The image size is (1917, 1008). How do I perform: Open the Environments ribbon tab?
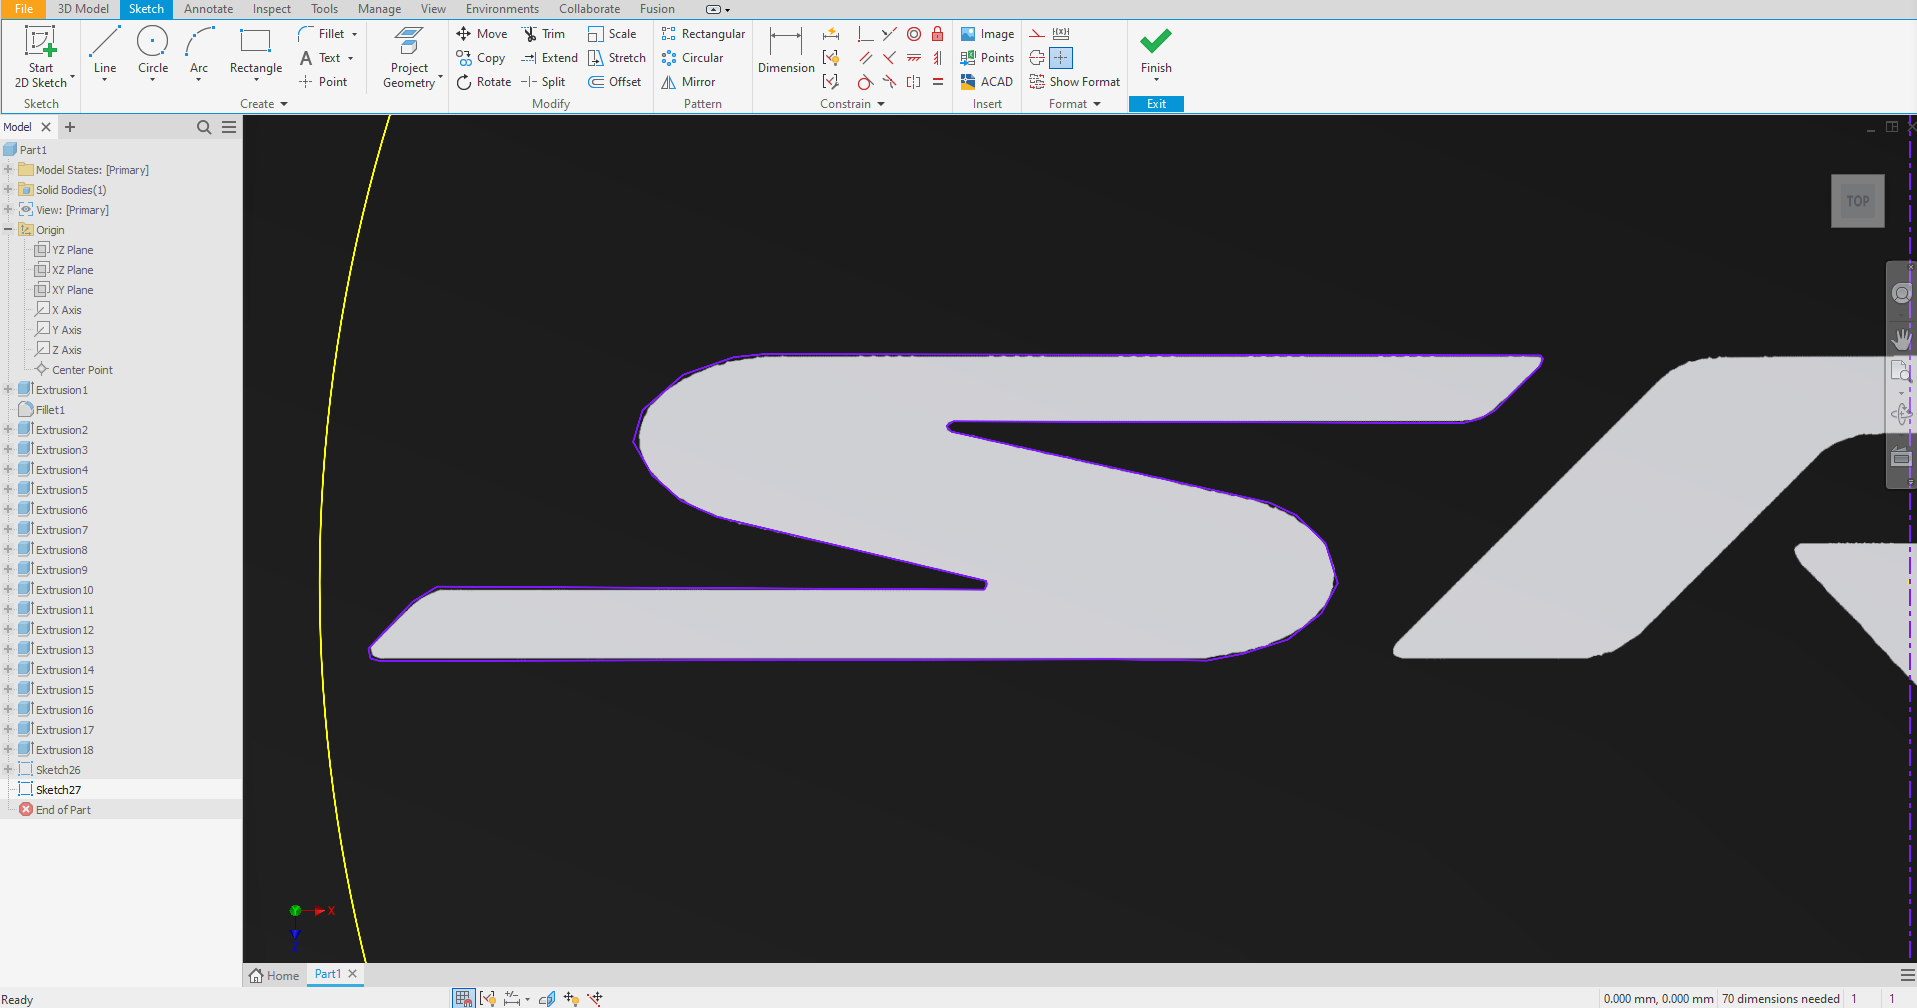pyautogui.click(x=502, y=9)
